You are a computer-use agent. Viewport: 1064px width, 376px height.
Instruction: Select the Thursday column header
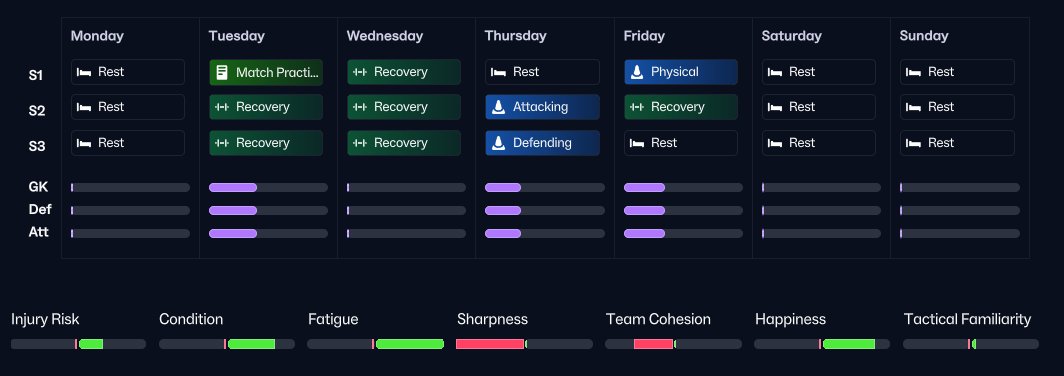pyautogui.click(x=516, y=36)
